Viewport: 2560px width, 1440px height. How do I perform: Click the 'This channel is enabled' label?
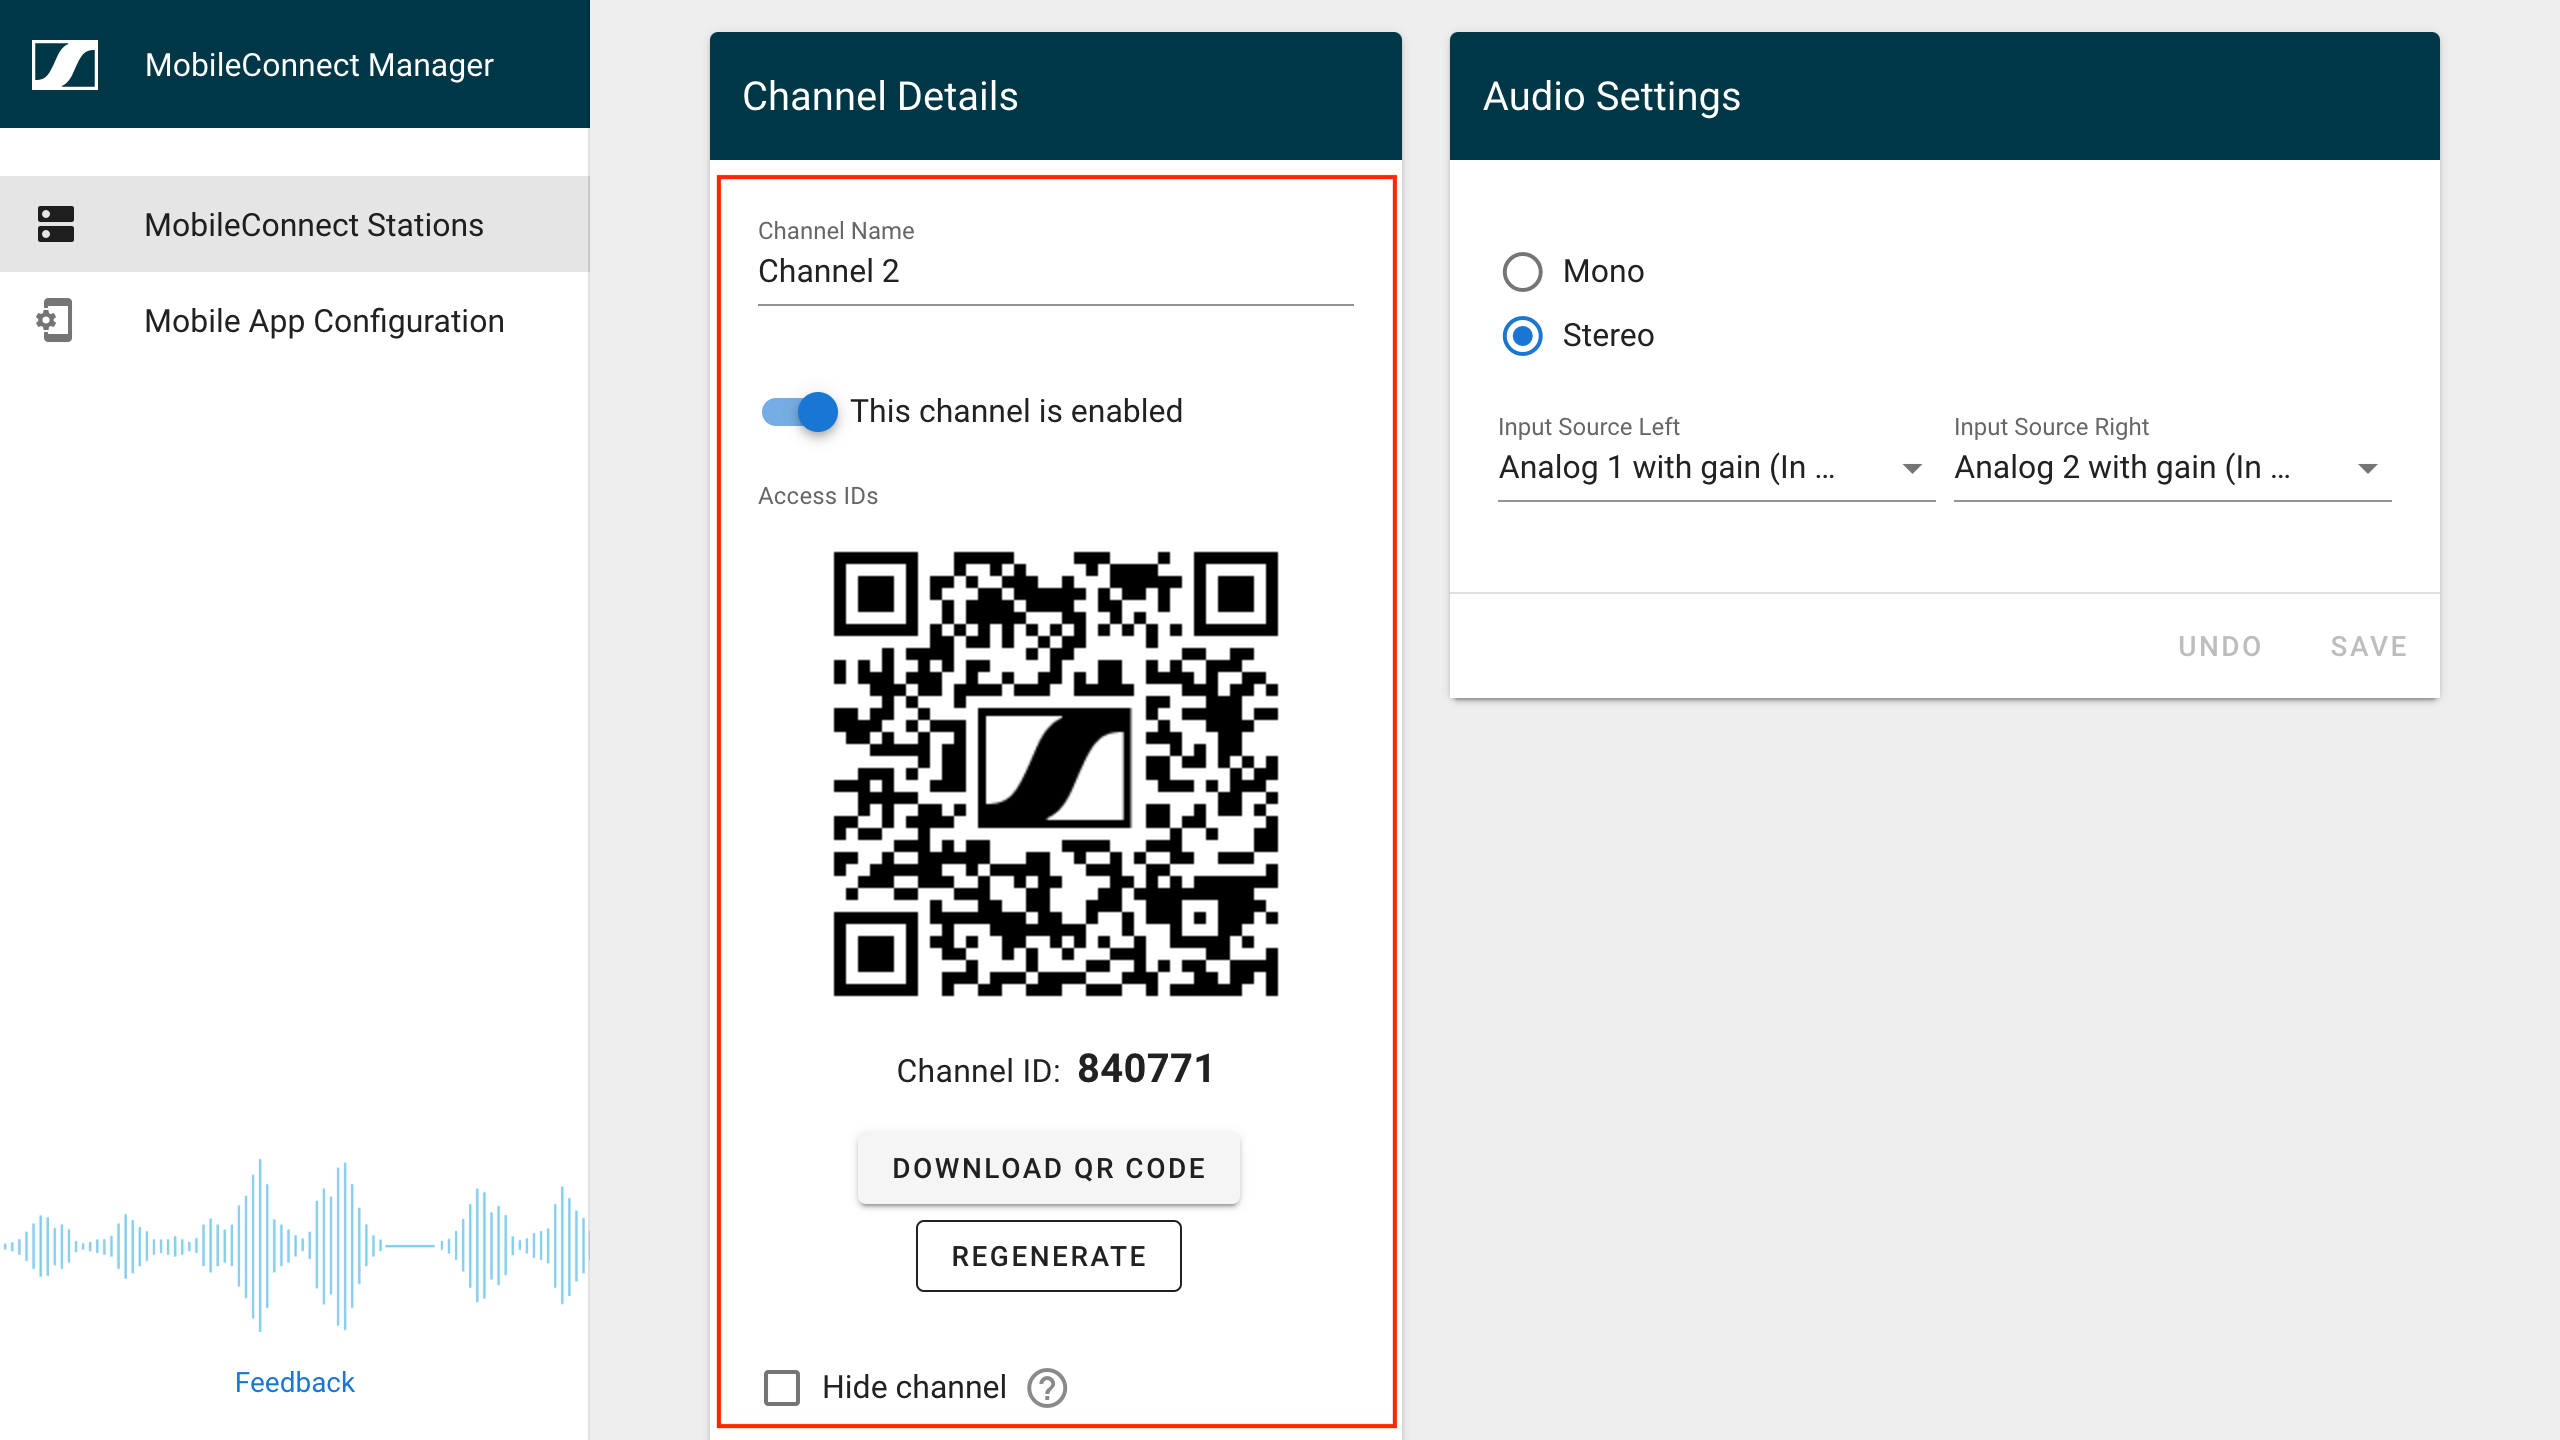tap(1016, 411)
